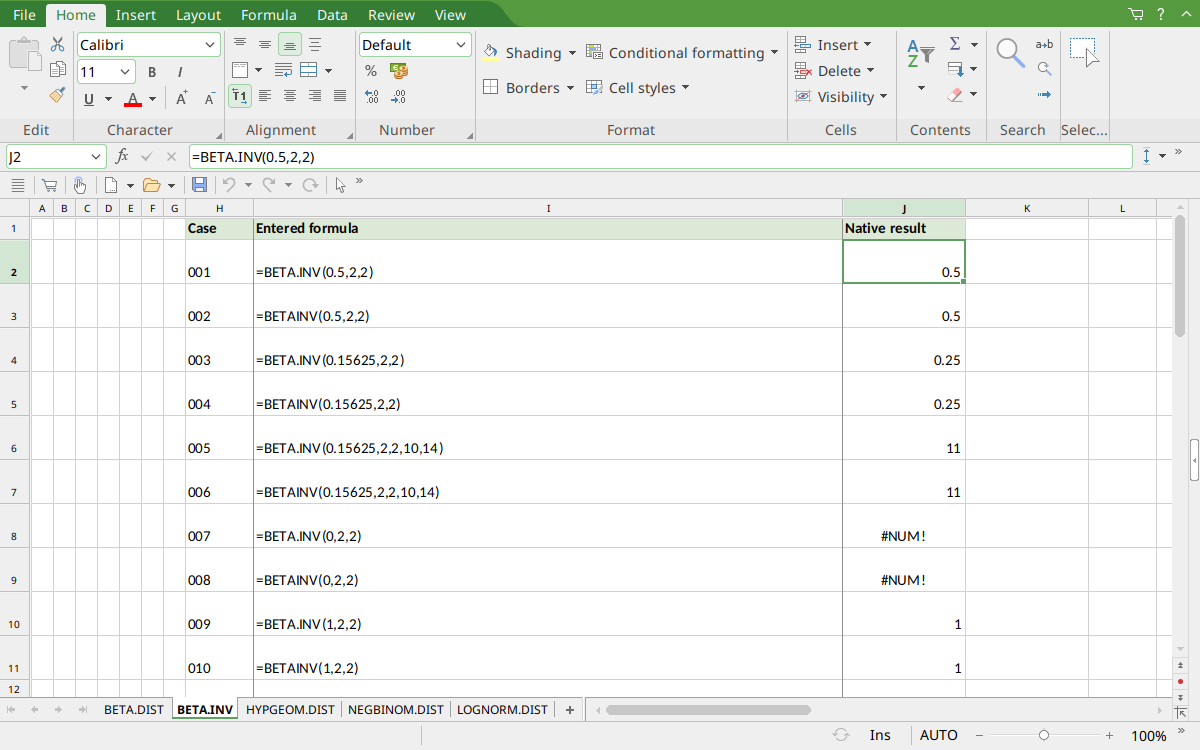Click the Sort and filter AZ icon
This screenshot has height=750, width=1200.
[920, 53]
